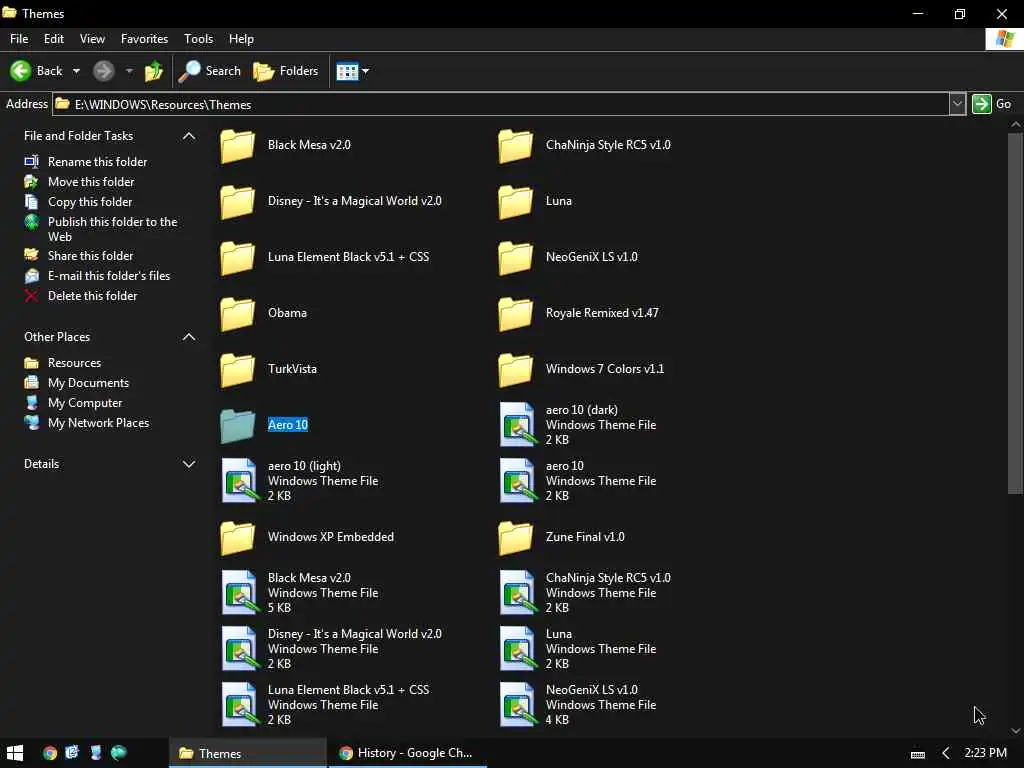Expand hidden tray icons chevron
The image size is (1024, 768).
pos(945,754)
